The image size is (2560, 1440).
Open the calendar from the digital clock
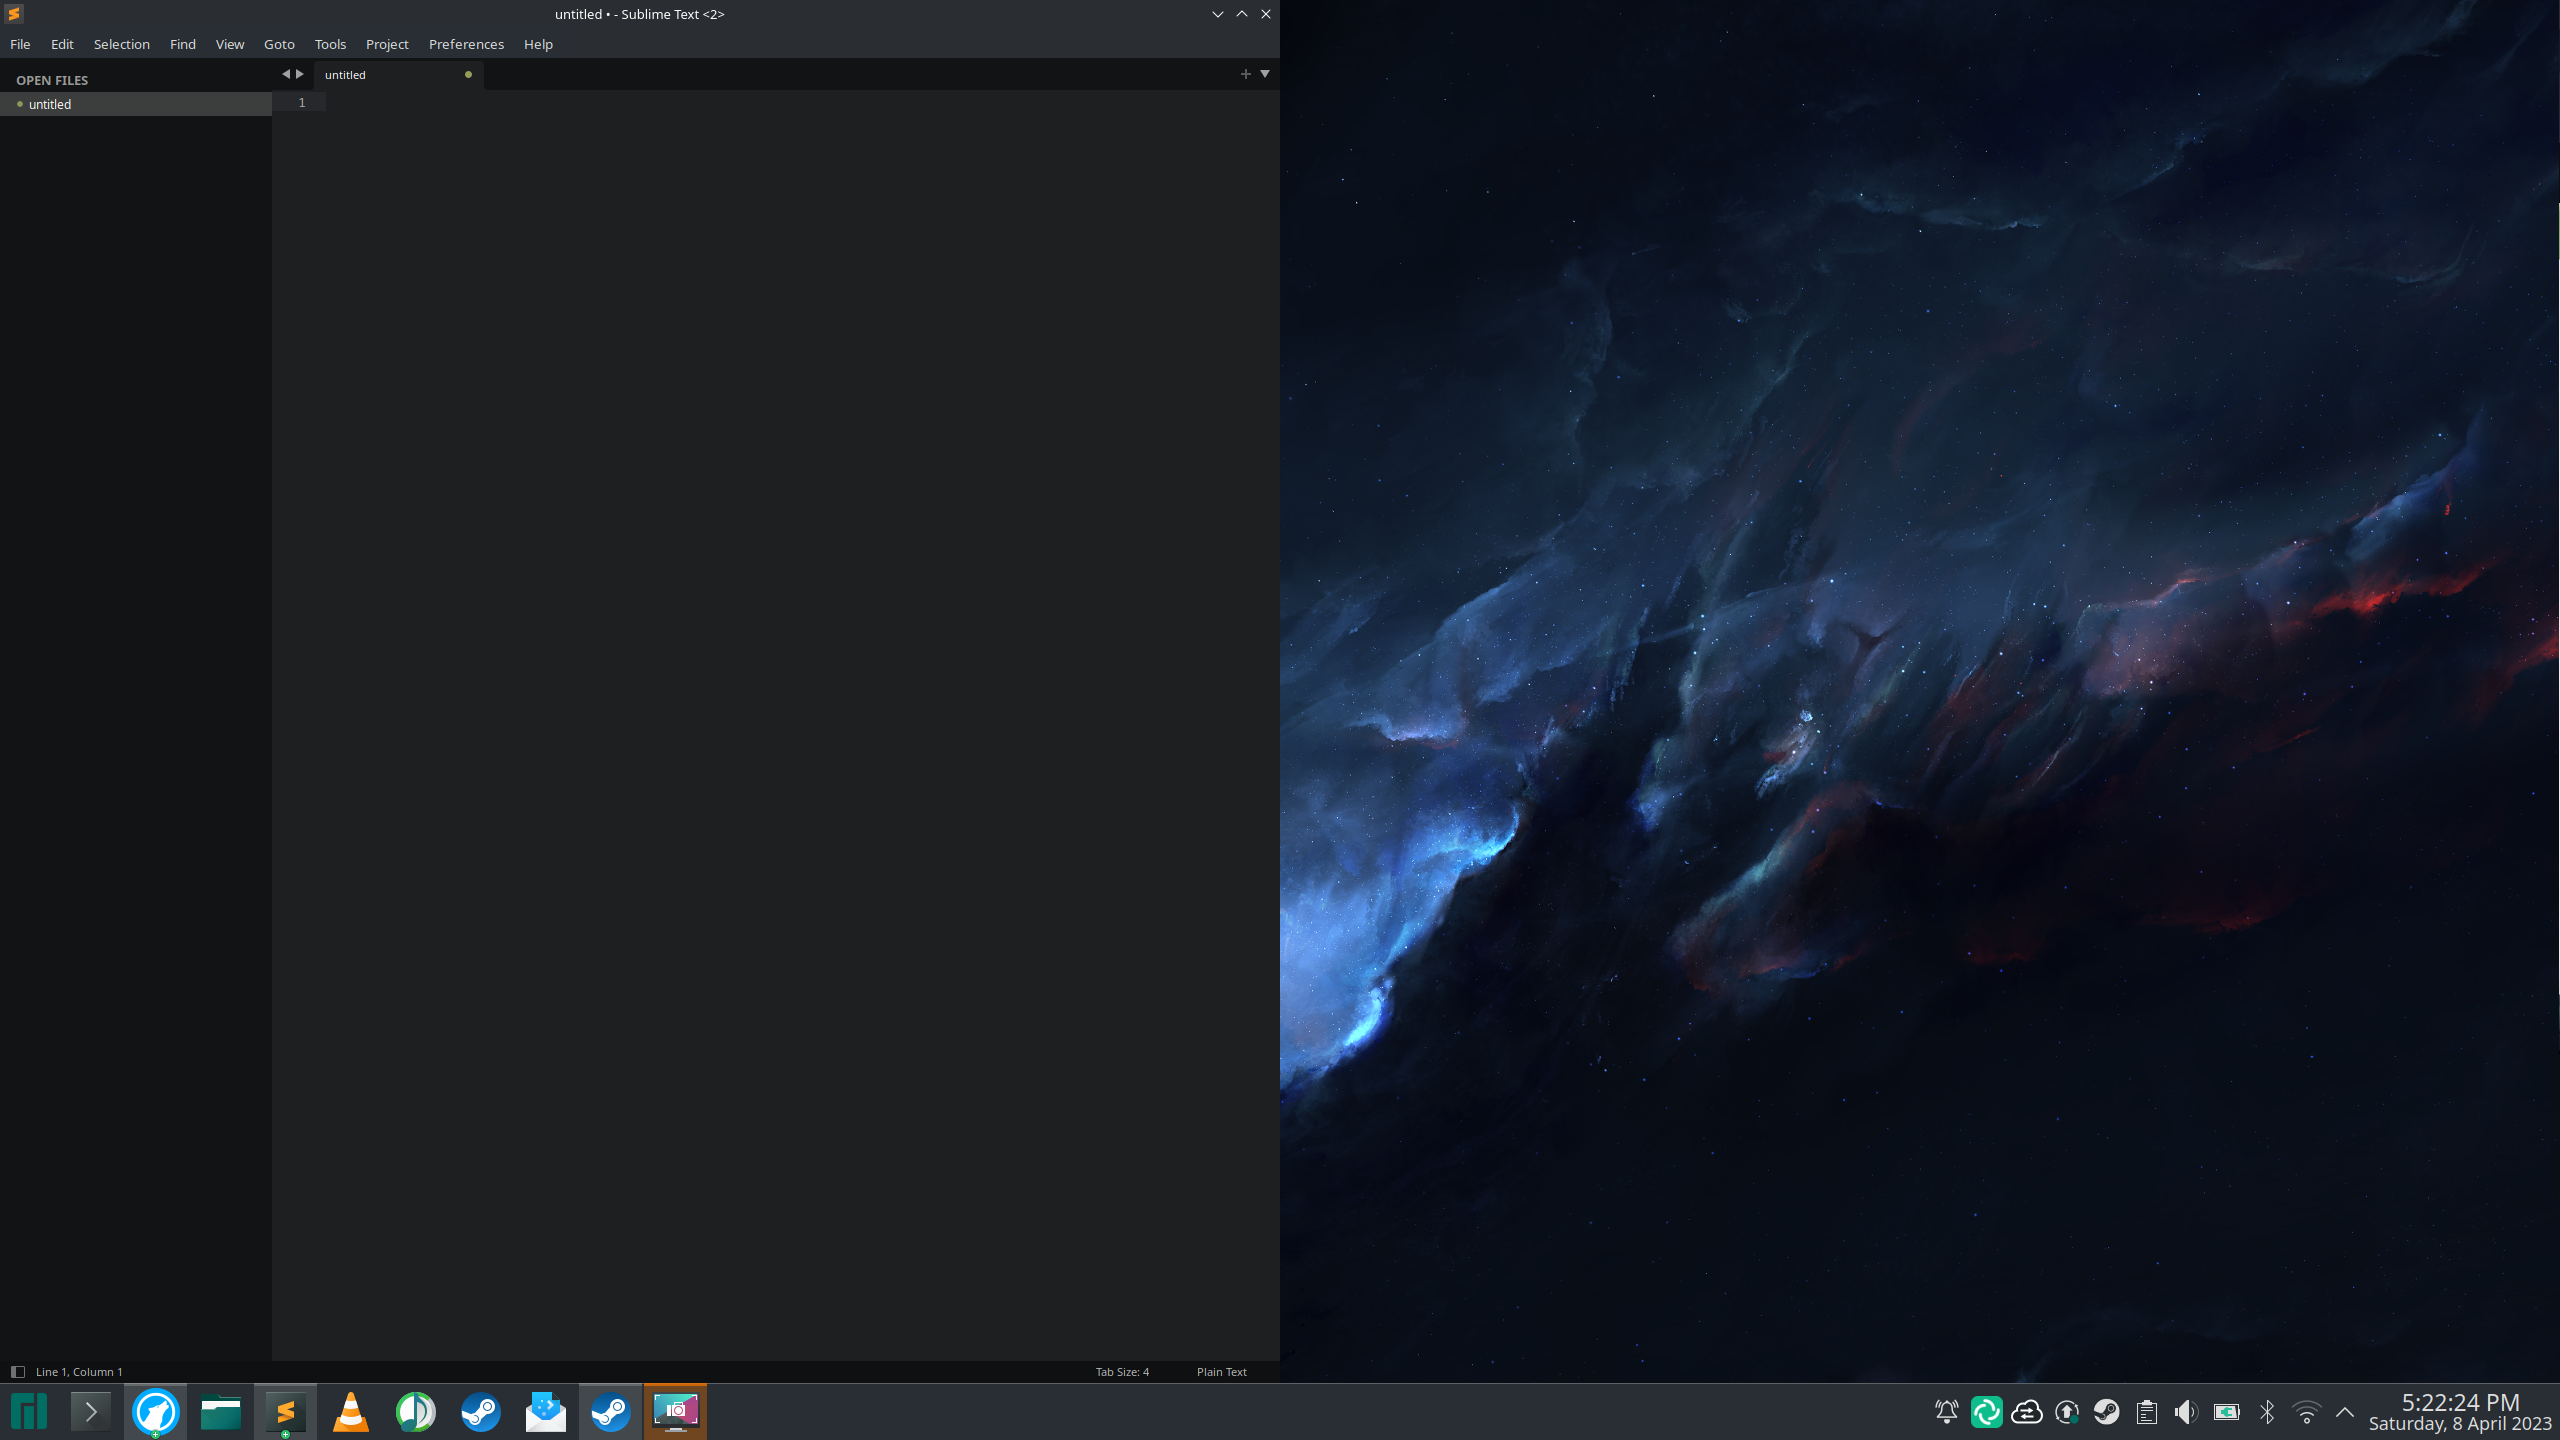[x=2460, y=1412]
